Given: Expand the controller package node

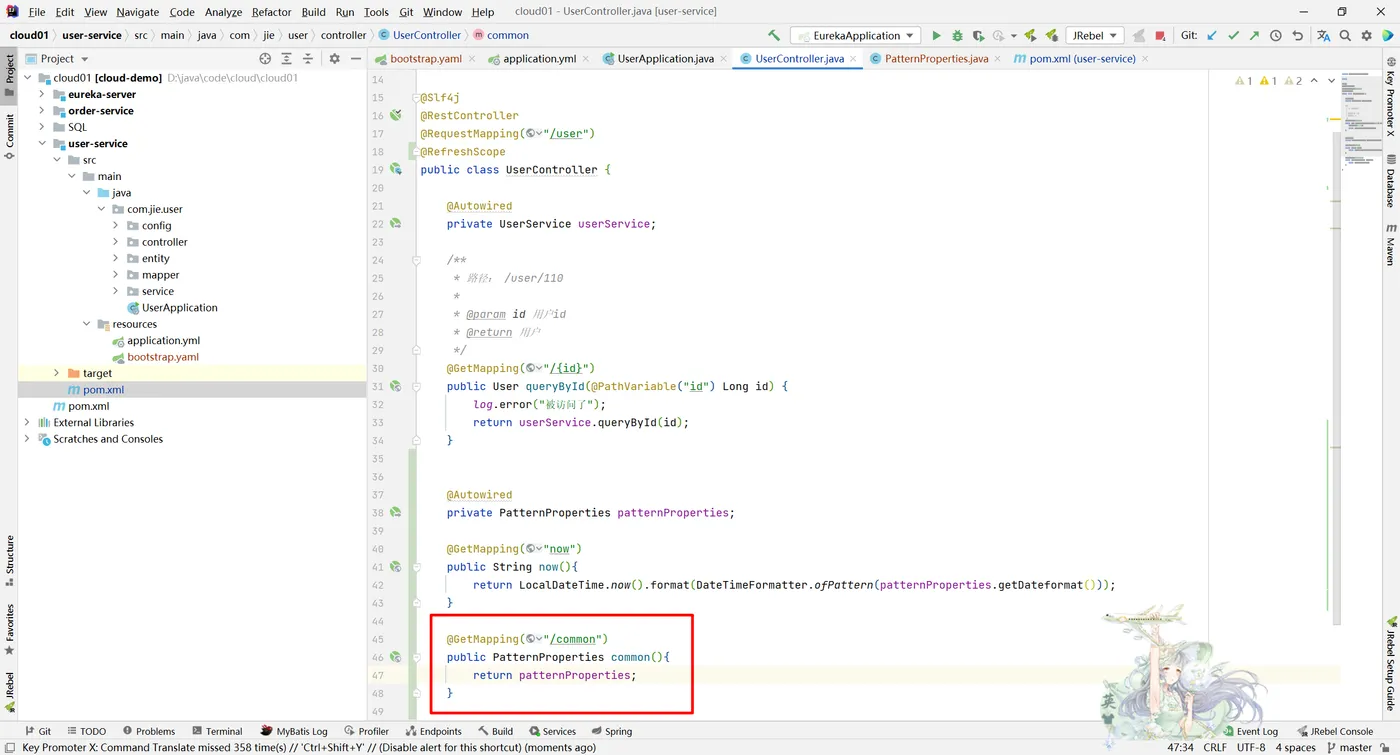Looking at the screenshot, I should (x=116, y=242).
